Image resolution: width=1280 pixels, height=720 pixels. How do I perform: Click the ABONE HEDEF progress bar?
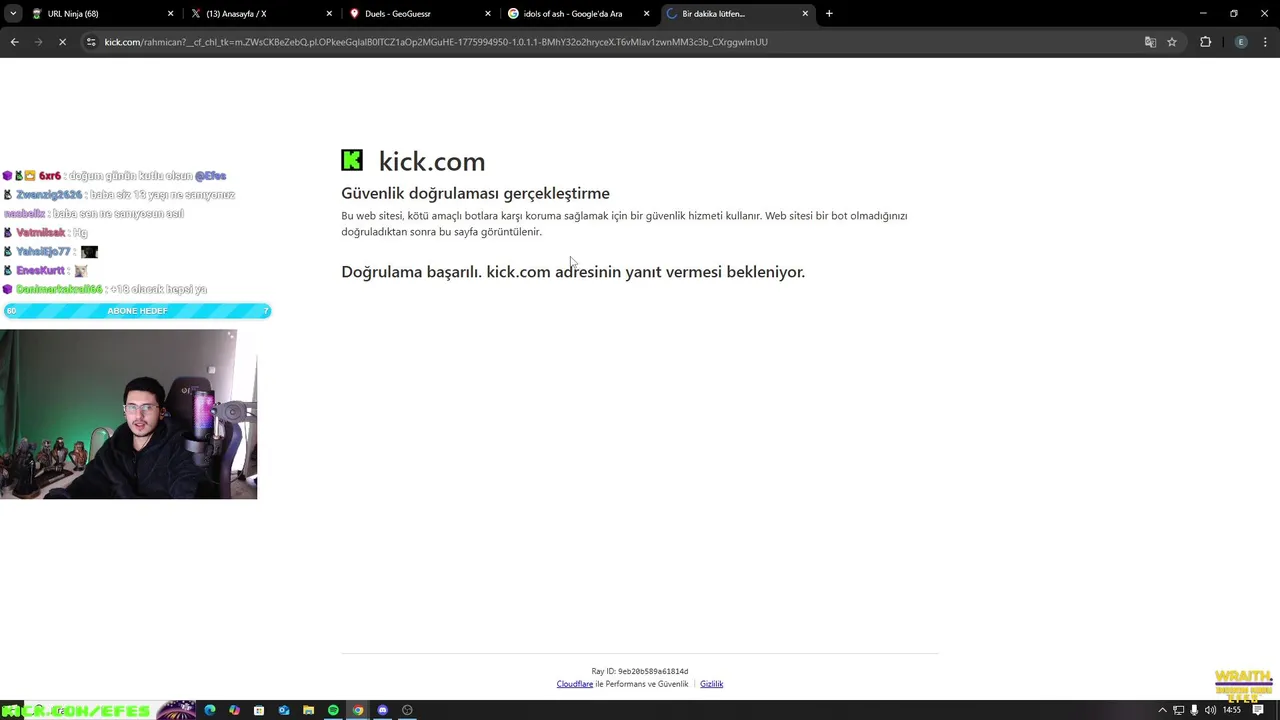coord(137,311)
